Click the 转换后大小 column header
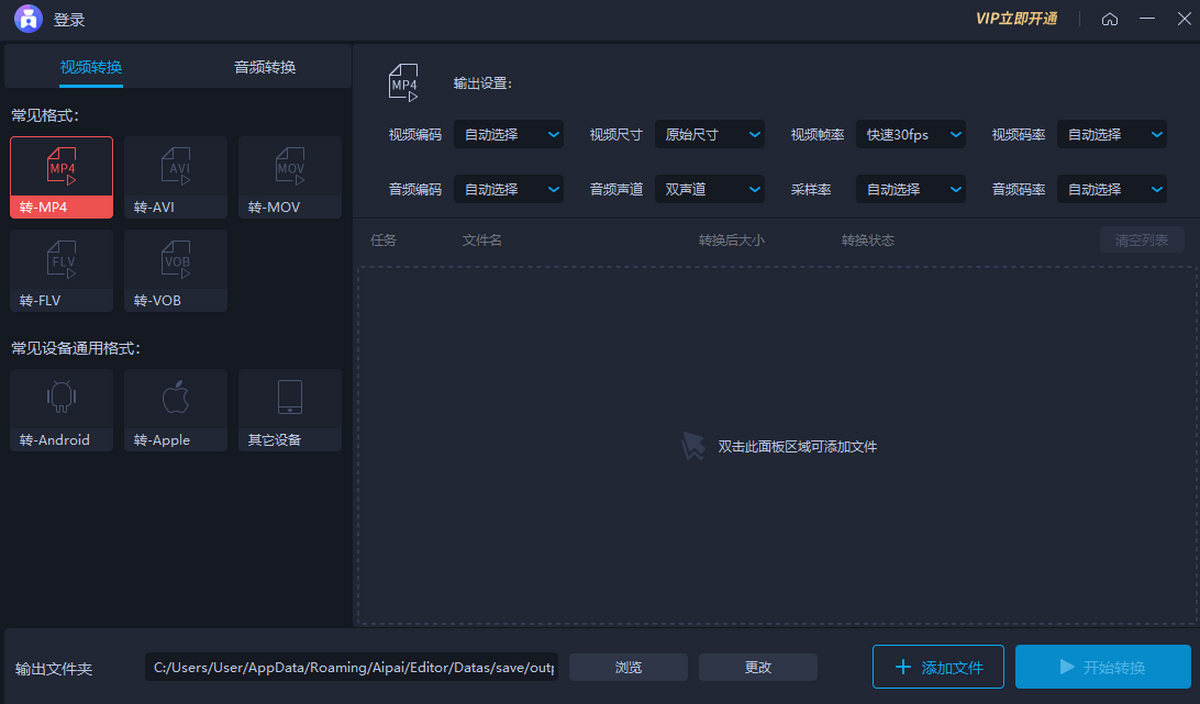 (732, 240)
